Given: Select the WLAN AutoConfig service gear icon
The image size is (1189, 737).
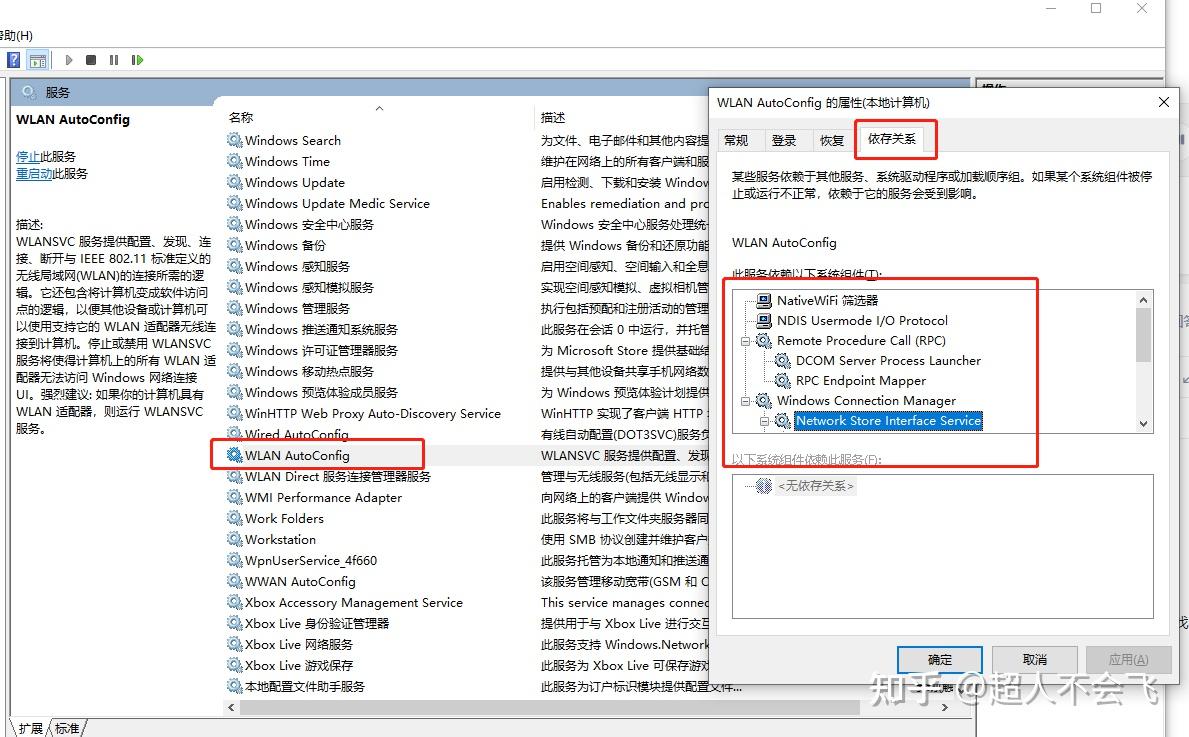Looking at the screenshot, I should (233, 455).
